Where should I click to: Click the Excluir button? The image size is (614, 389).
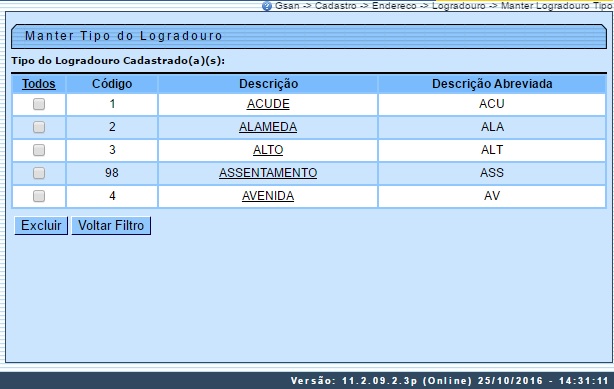point(41,226)
